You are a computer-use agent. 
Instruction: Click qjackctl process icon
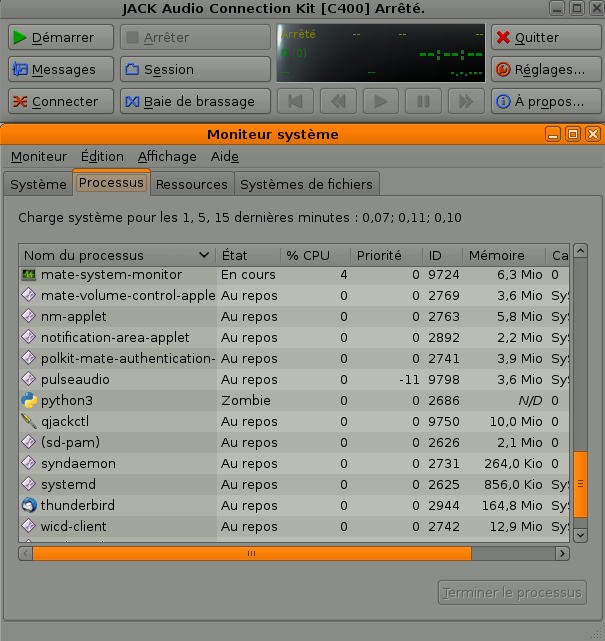[x=29, y=421]
